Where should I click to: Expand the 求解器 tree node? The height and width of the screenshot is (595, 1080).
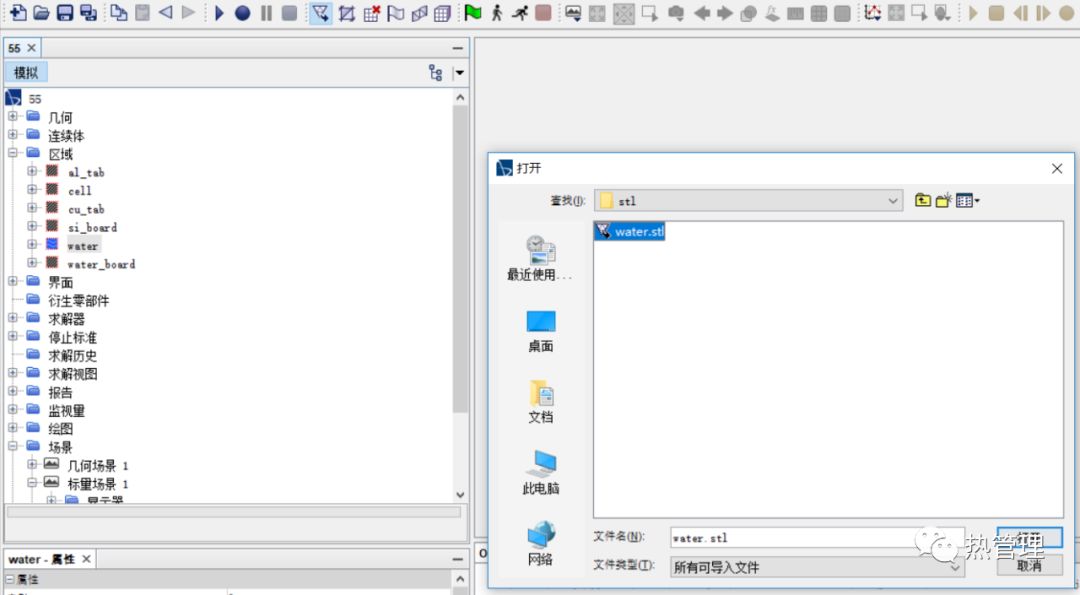click(12, 317)
